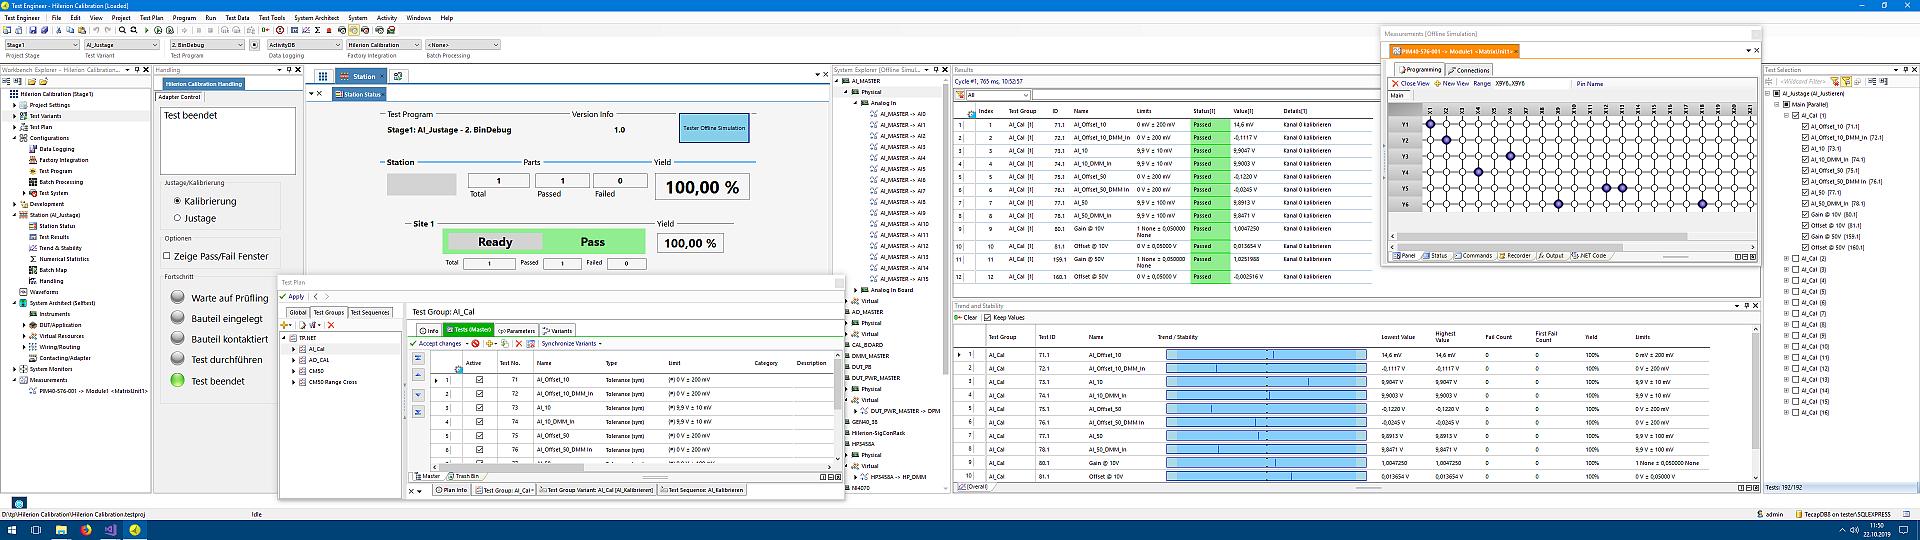The image size is (1920, 540).
Task: Click the red cancel changes icon in Tests toolbar
Action: coord(475,344)
